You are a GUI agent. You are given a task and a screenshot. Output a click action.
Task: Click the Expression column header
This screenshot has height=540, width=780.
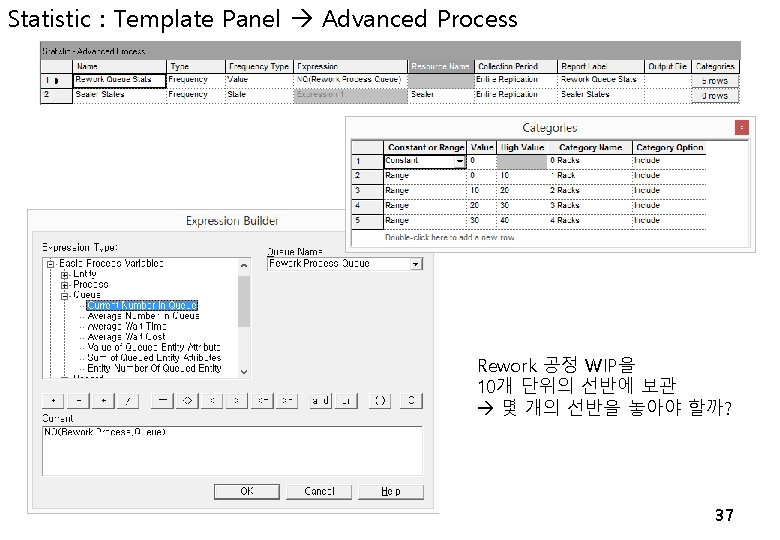pyautogui.click(x=351, y=66)
